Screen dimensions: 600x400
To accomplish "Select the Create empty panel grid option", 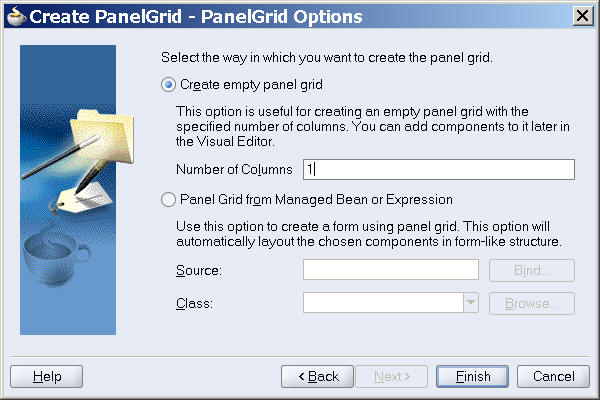I will pyautogui.click(x=168, y=84).
